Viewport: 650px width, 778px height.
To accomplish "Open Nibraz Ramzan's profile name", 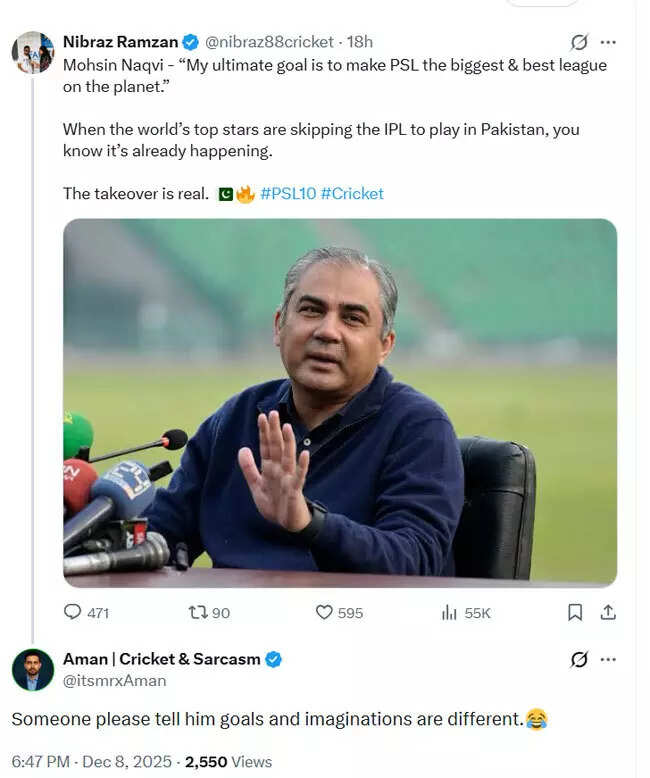I will [x=120, y=41].
